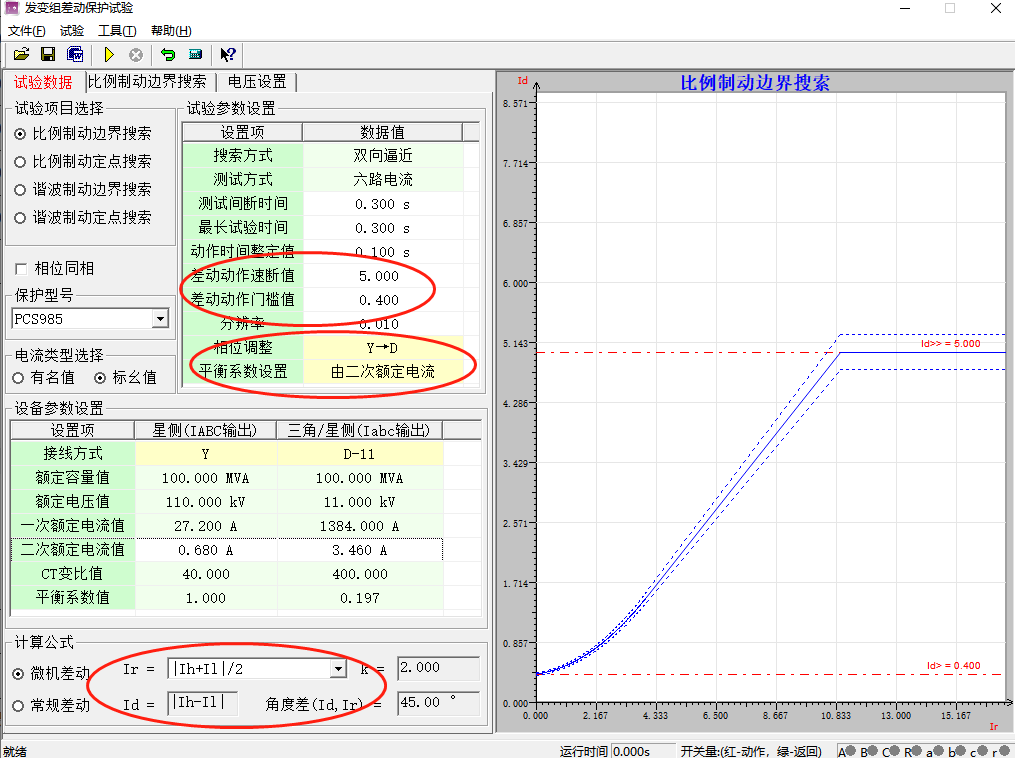Click the 相位调整 Y→D value cell
This screenshot has height=758, width=1015.
pos(382,348)
